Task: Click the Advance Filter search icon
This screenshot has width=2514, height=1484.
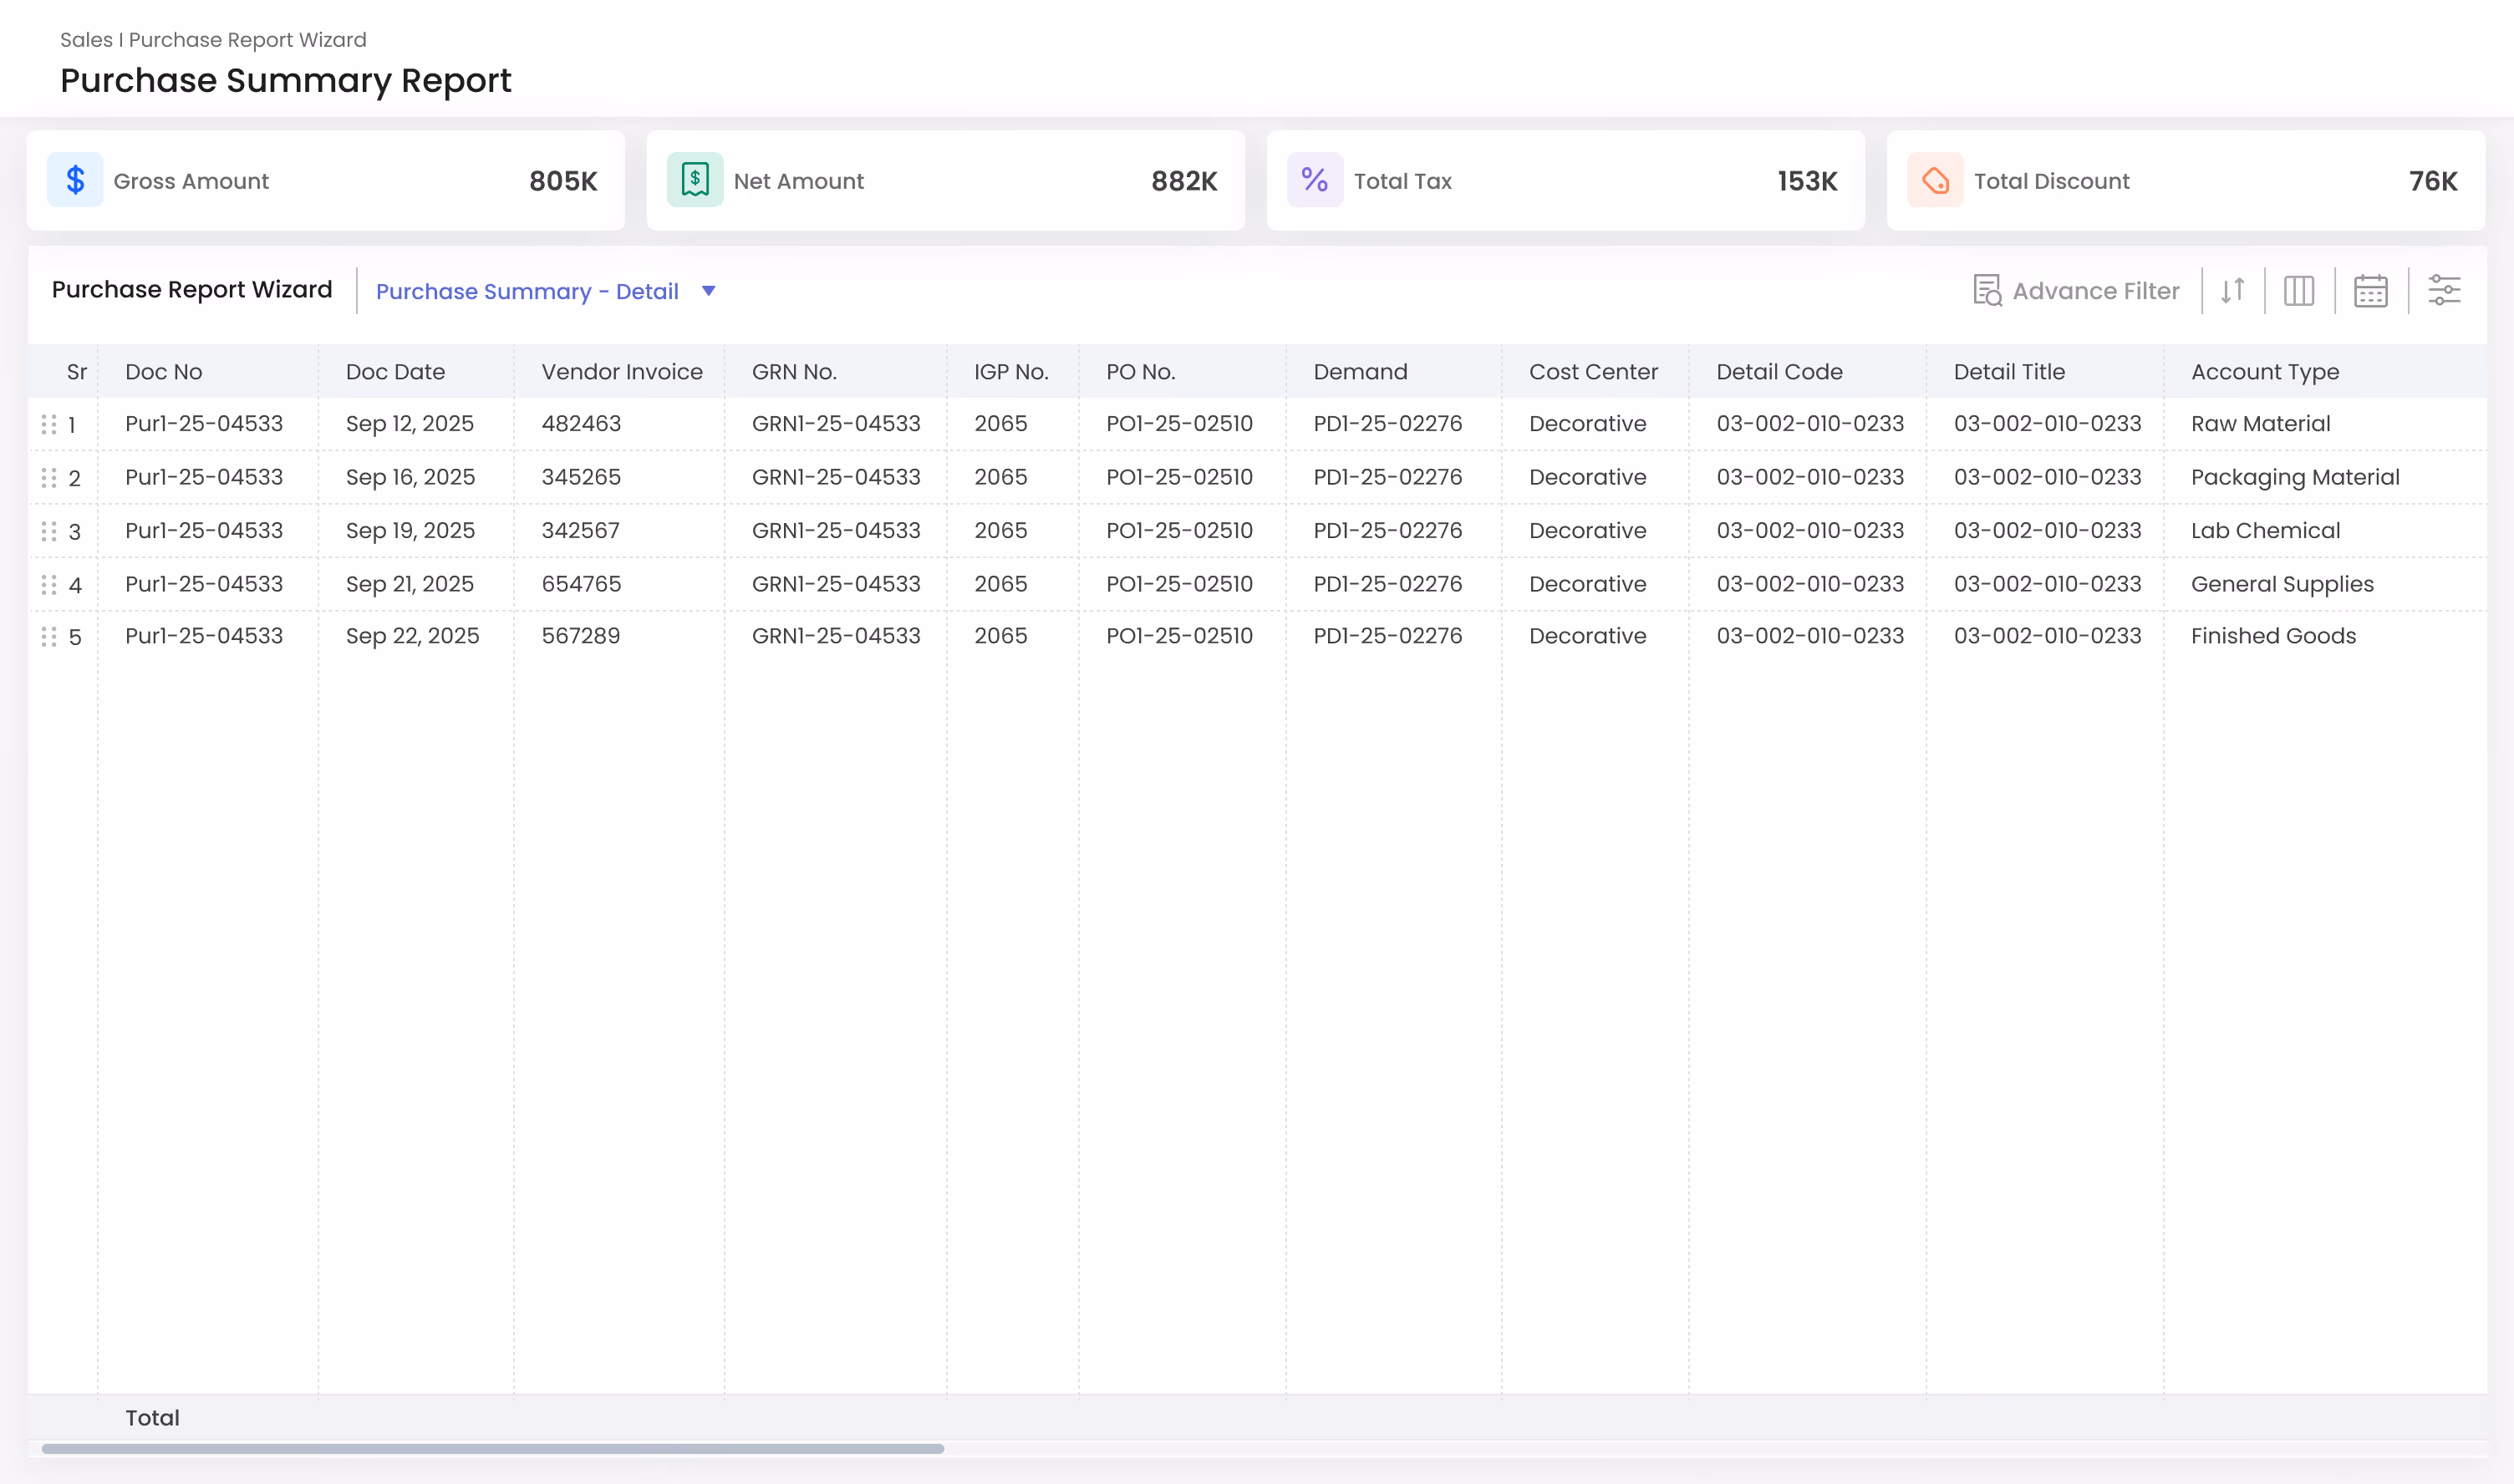Action: [x=1987, y=291]
